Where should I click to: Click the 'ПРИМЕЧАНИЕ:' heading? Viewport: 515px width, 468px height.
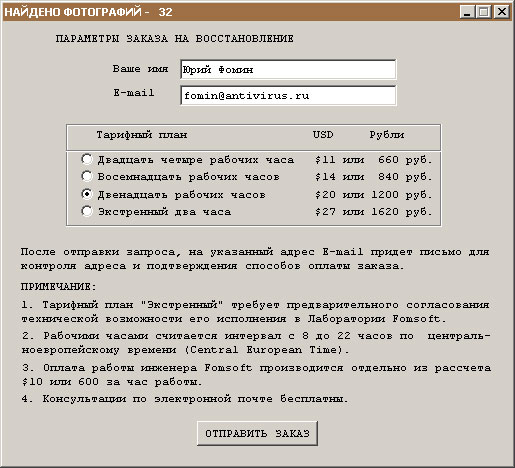tap(59, 287)
